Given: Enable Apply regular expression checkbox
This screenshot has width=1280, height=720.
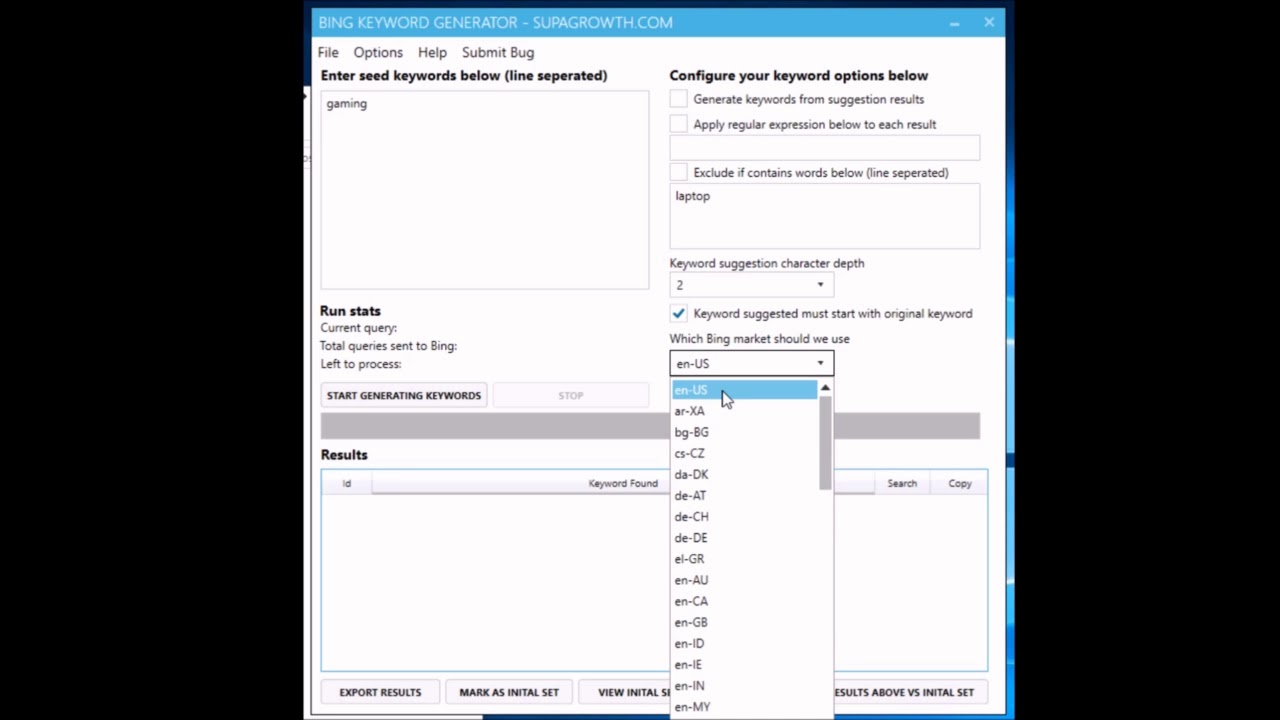Looking at the screenshot, I should point(679,124).
